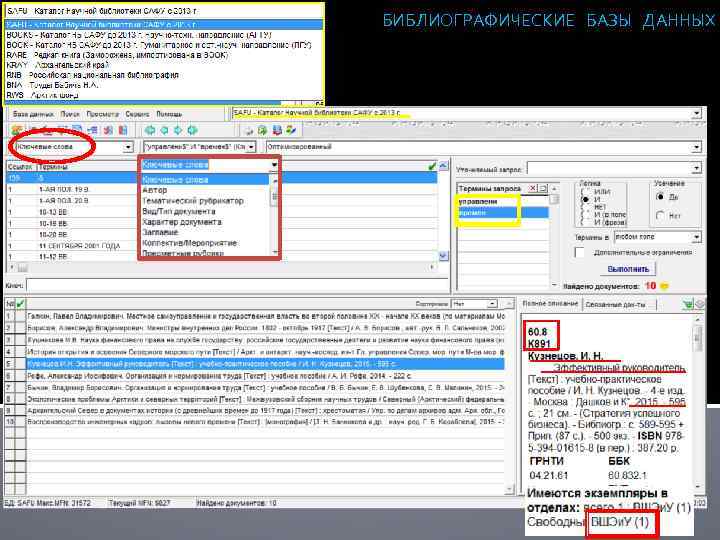
Task: Click results list vertical scrollbar down arrow
Action: click(x=509, y=489)
